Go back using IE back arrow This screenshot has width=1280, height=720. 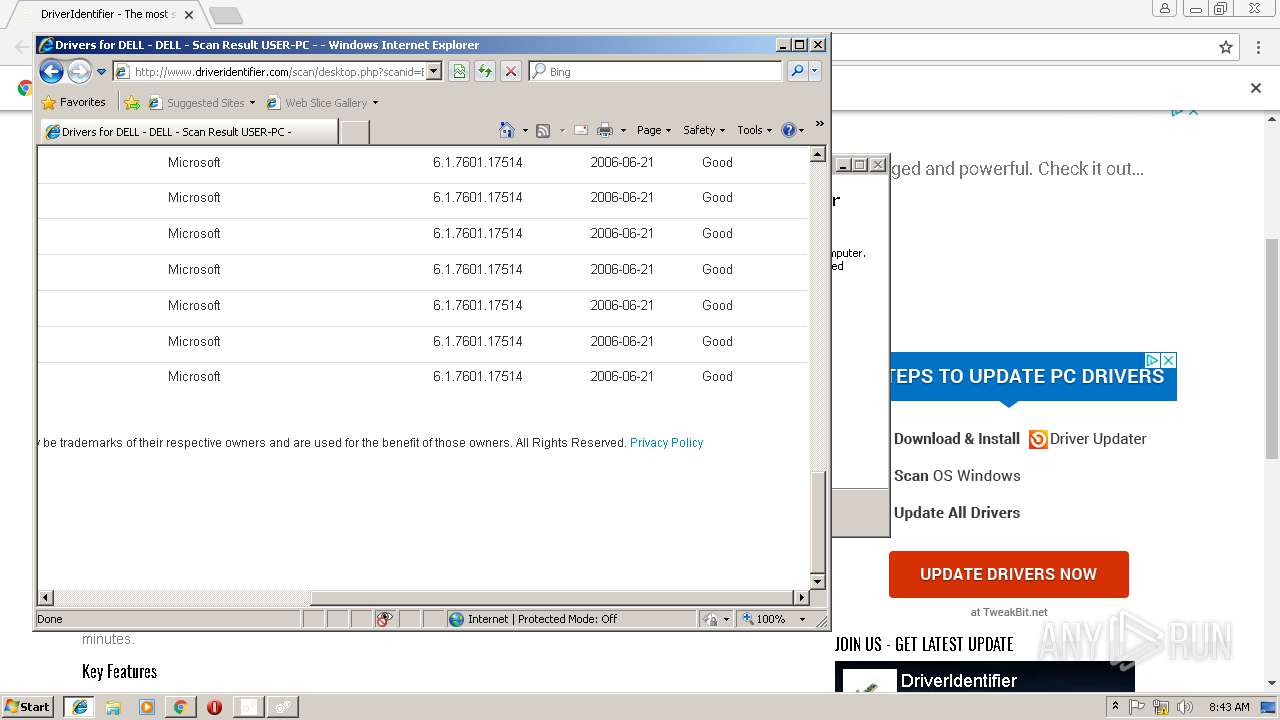52,72
